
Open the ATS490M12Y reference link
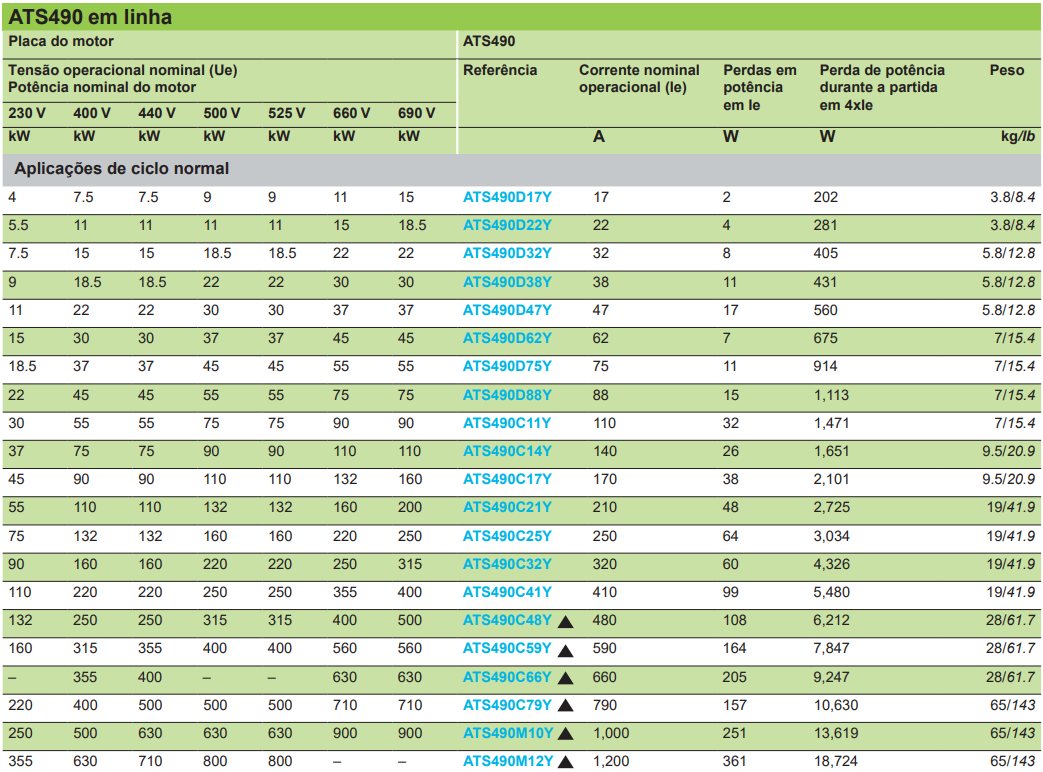(508, 761)
